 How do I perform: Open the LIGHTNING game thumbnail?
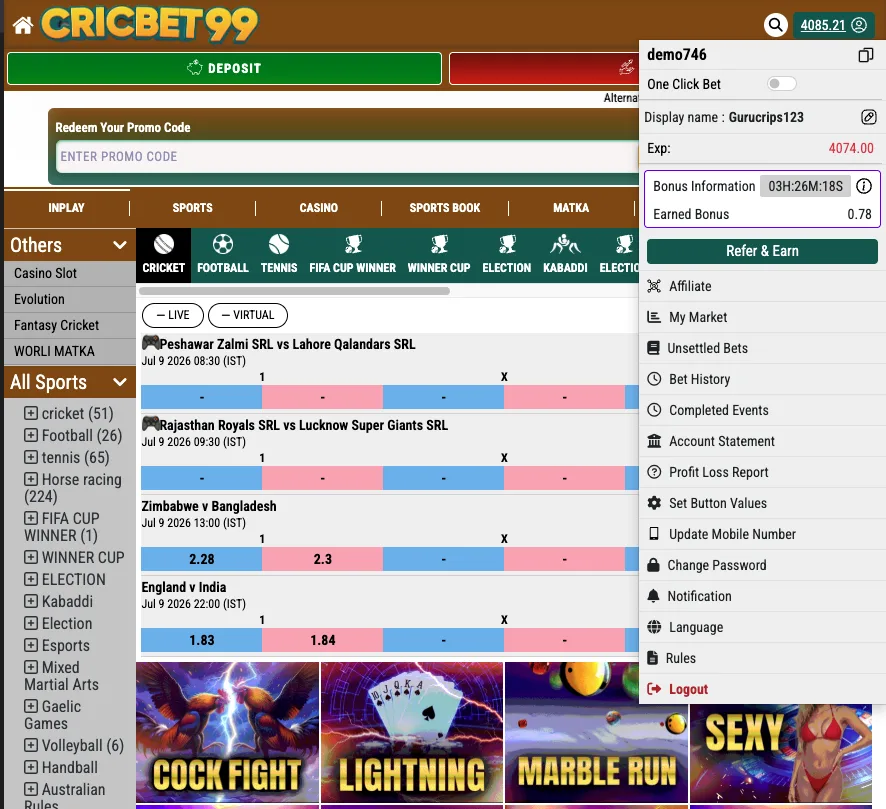point(412,732)
